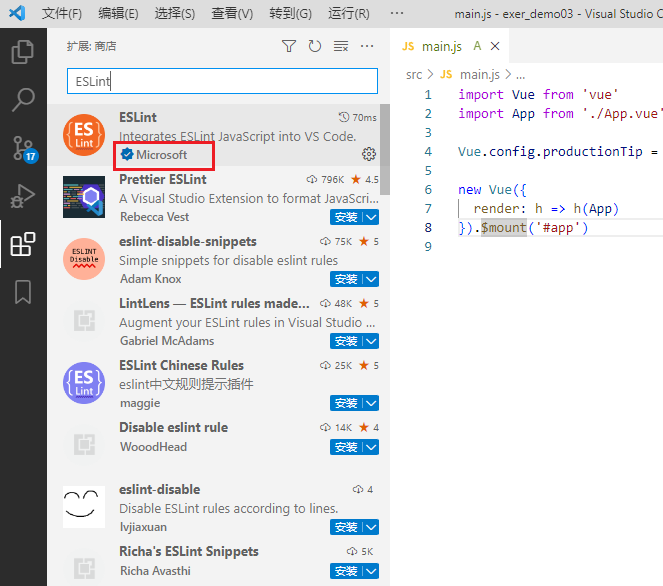Place cursor on code line 4
Screen dimensions: 663x586
[558, 151]
